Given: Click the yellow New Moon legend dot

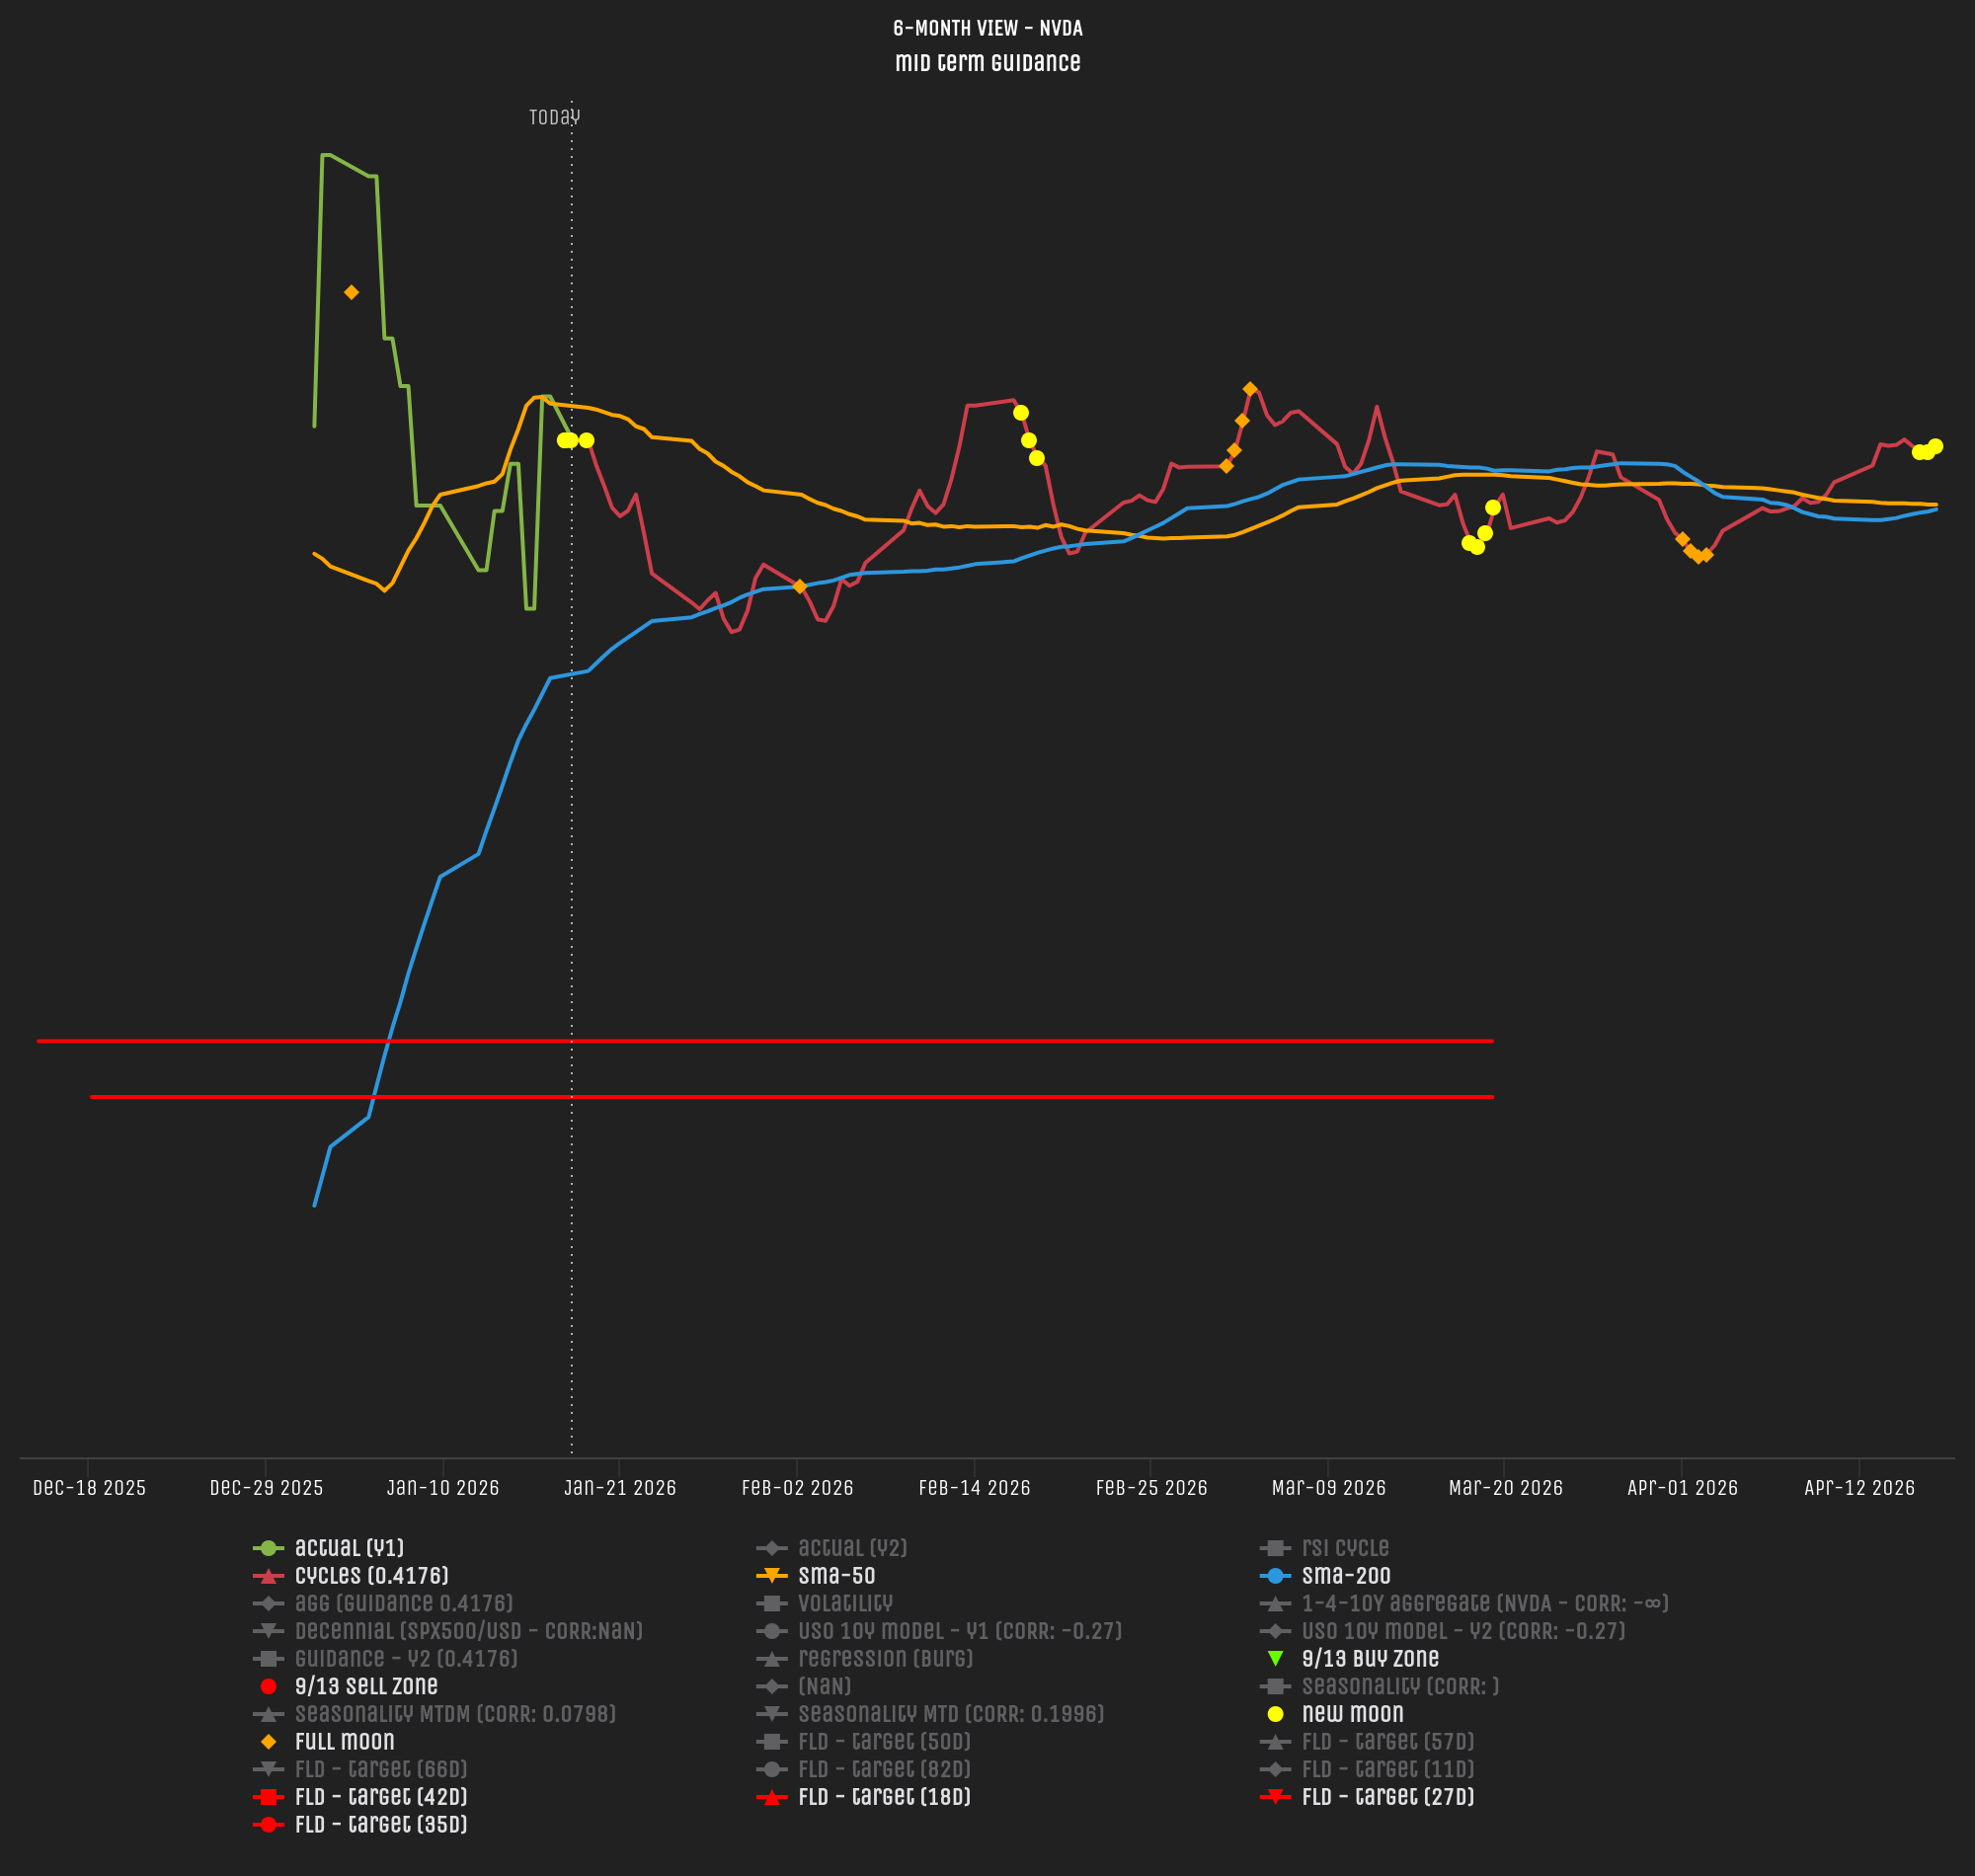Looking at the screenshot, I should [1275, 1714].
